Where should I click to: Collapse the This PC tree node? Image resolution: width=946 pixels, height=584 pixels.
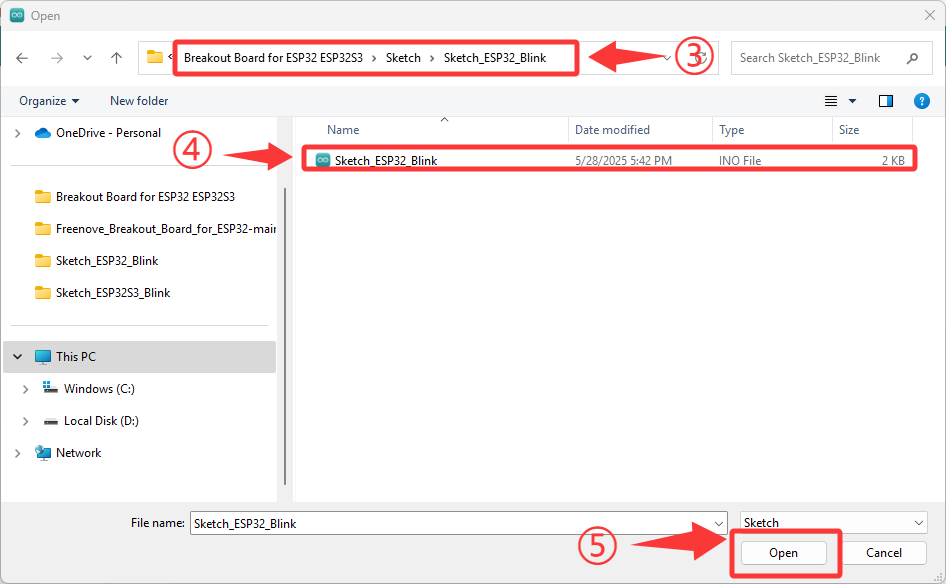coord(17,357)
